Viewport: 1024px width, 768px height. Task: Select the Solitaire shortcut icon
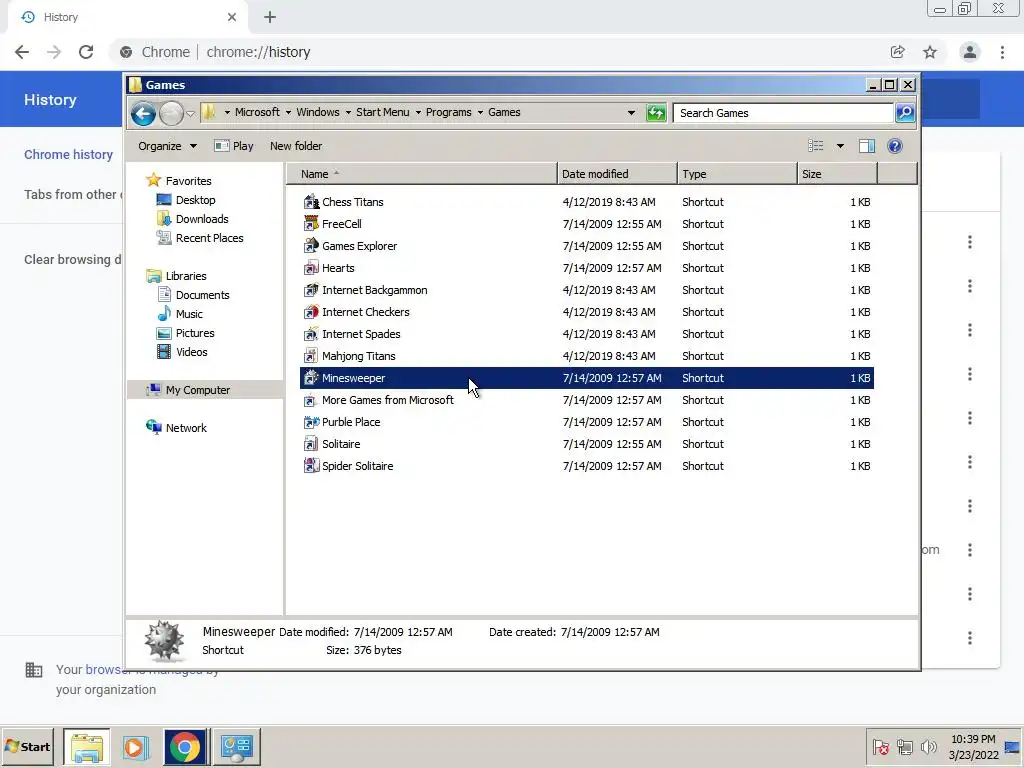311,444
